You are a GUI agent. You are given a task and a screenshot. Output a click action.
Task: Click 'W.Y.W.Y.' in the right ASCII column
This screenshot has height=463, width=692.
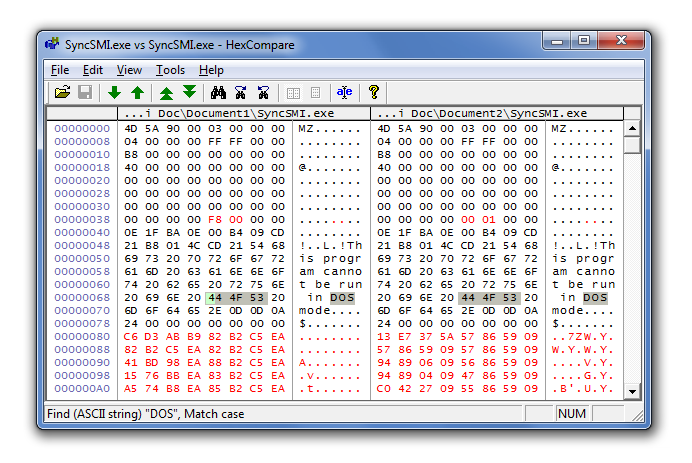(x=583, y=350)
